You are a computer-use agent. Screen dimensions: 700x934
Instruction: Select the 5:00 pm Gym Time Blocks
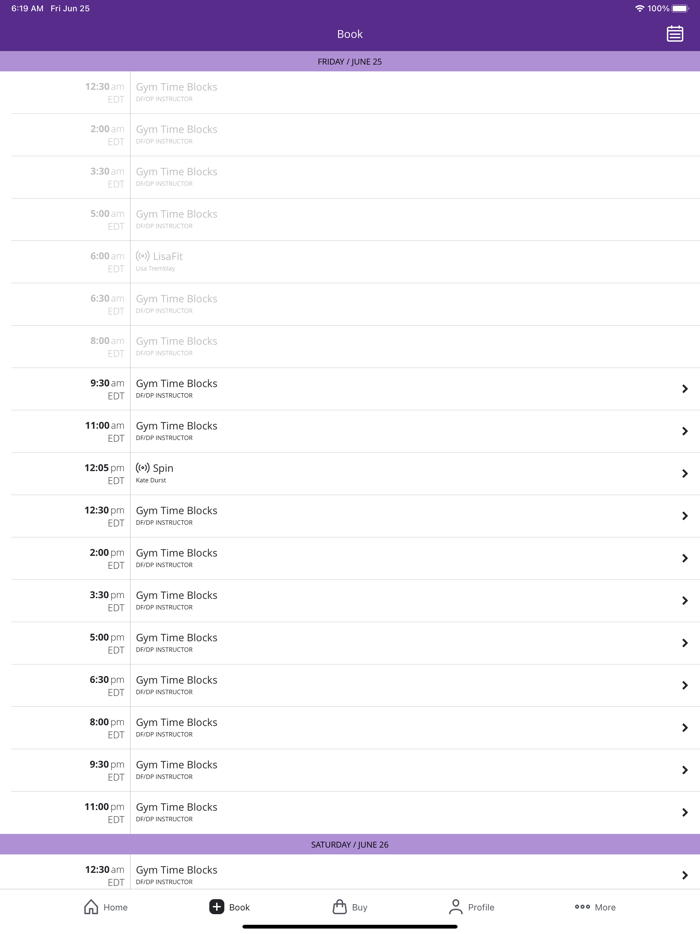(177, 638)
